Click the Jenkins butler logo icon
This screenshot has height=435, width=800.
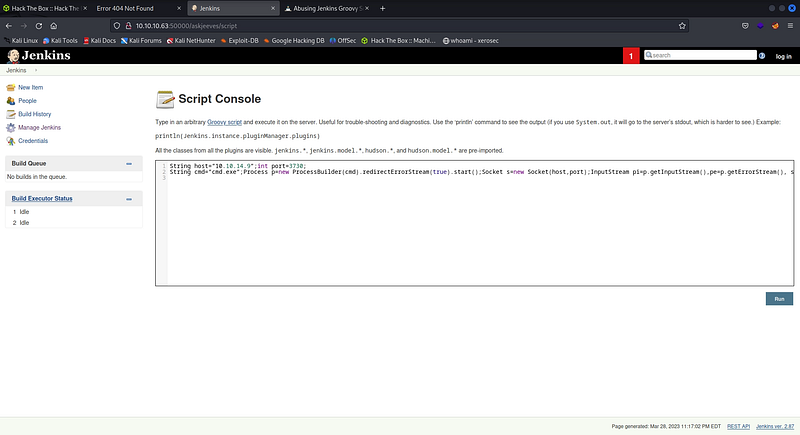click(13, 56)
